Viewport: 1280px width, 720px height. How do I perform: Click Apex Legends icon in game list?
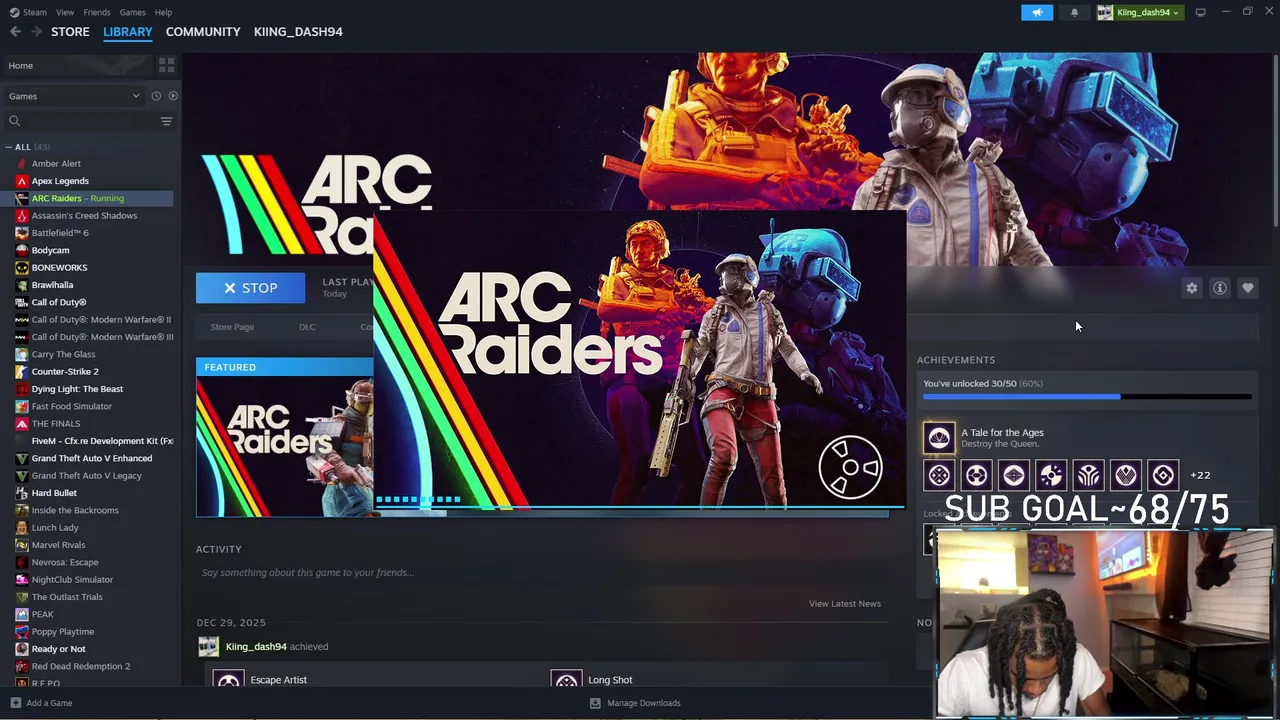[x=22, y=181]
